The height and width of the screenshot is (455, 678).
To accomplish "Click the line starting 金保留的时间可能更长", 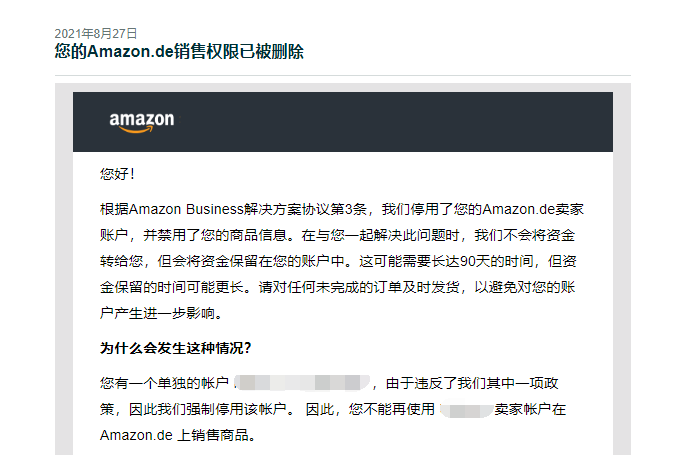I will tap(337, 287).
